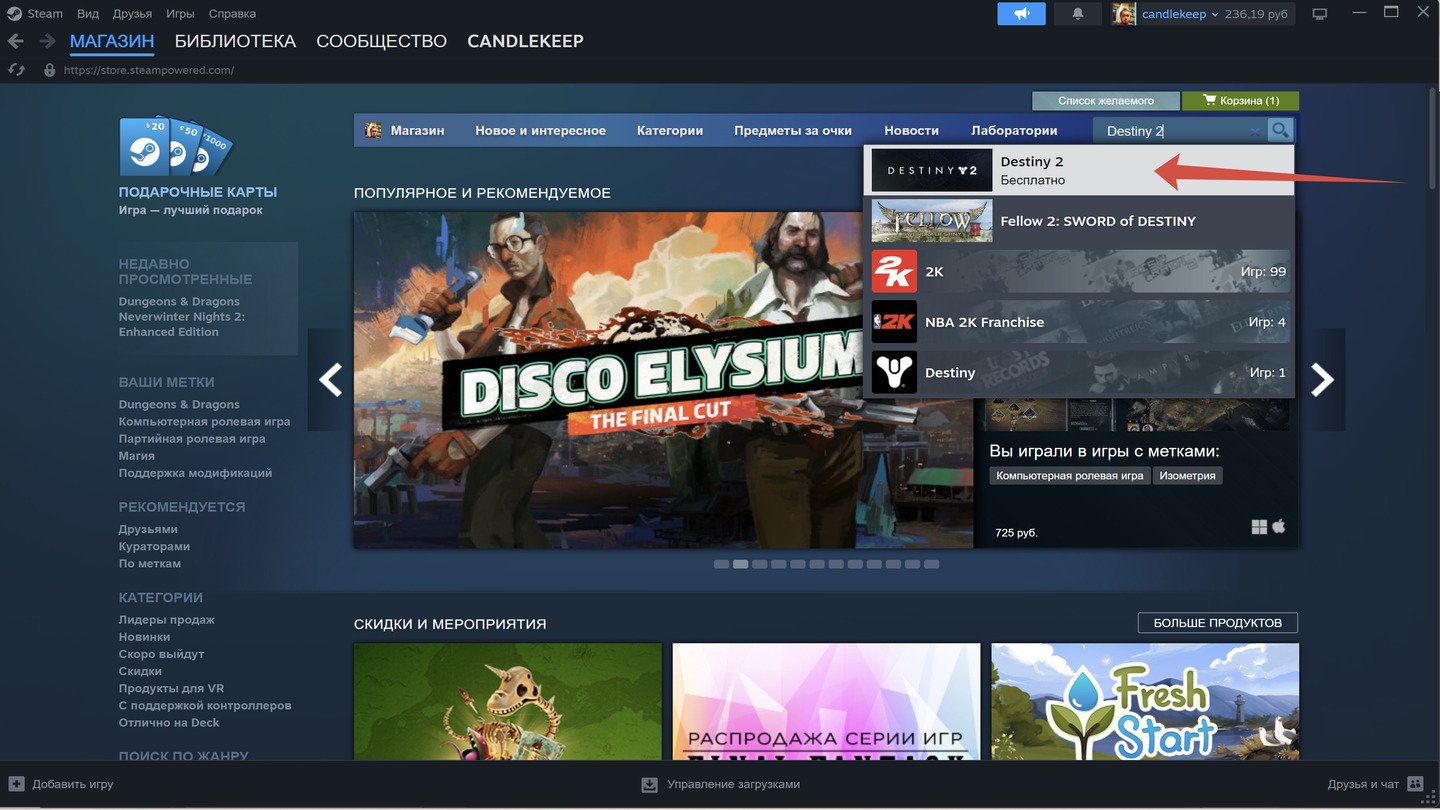Viewport: 1440px width, 810px height.
Task: Open Кураторами recommendations link
Action: pos(154,546)
